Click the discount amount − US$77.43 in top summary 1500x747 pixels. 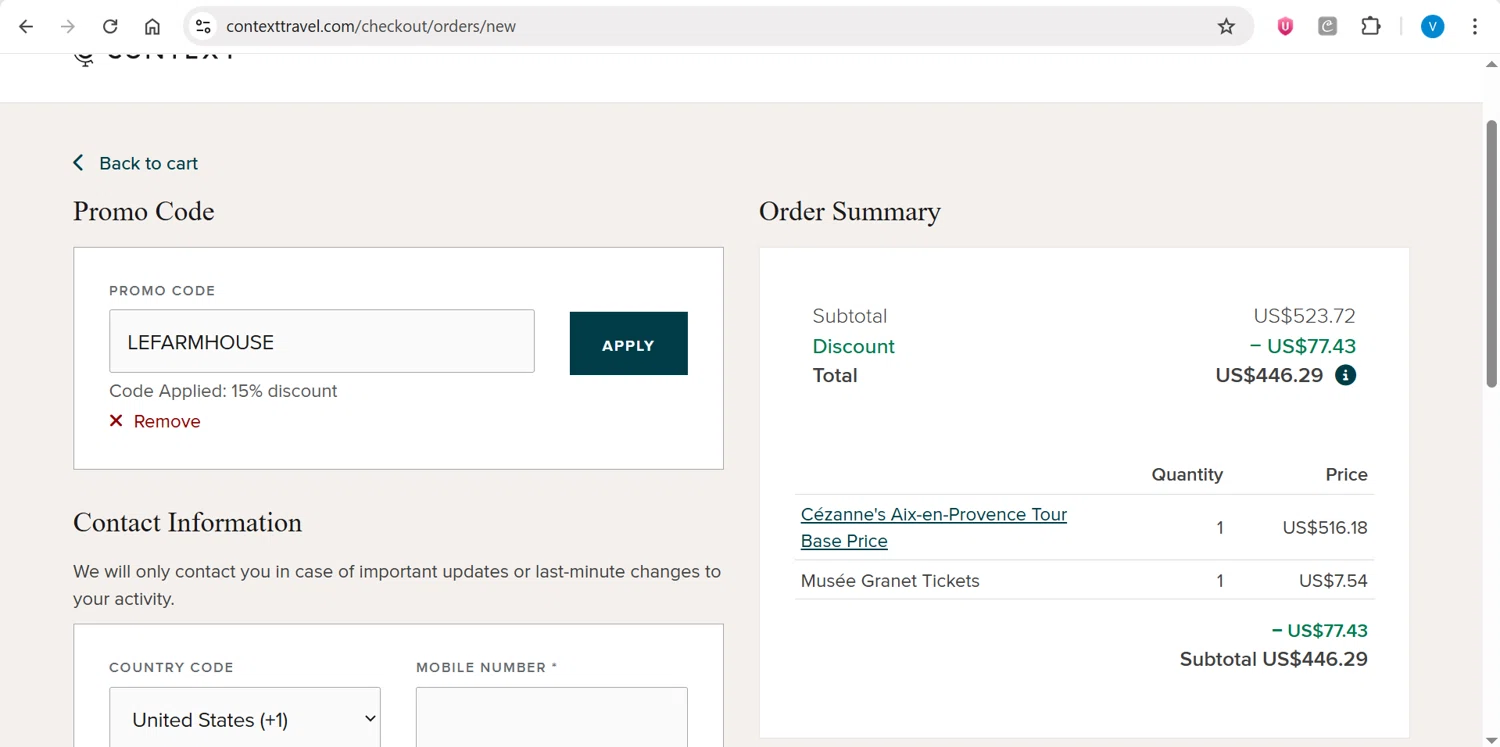[1303, 346]
